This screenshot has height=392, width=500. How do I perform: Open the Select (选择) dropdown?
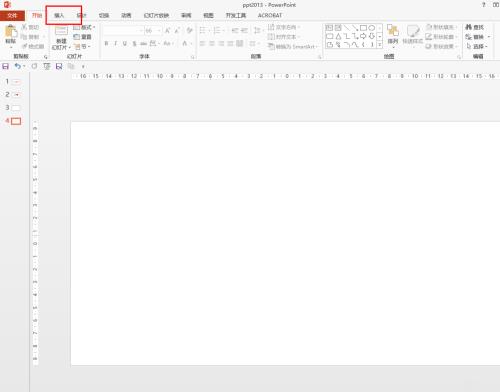477,46
